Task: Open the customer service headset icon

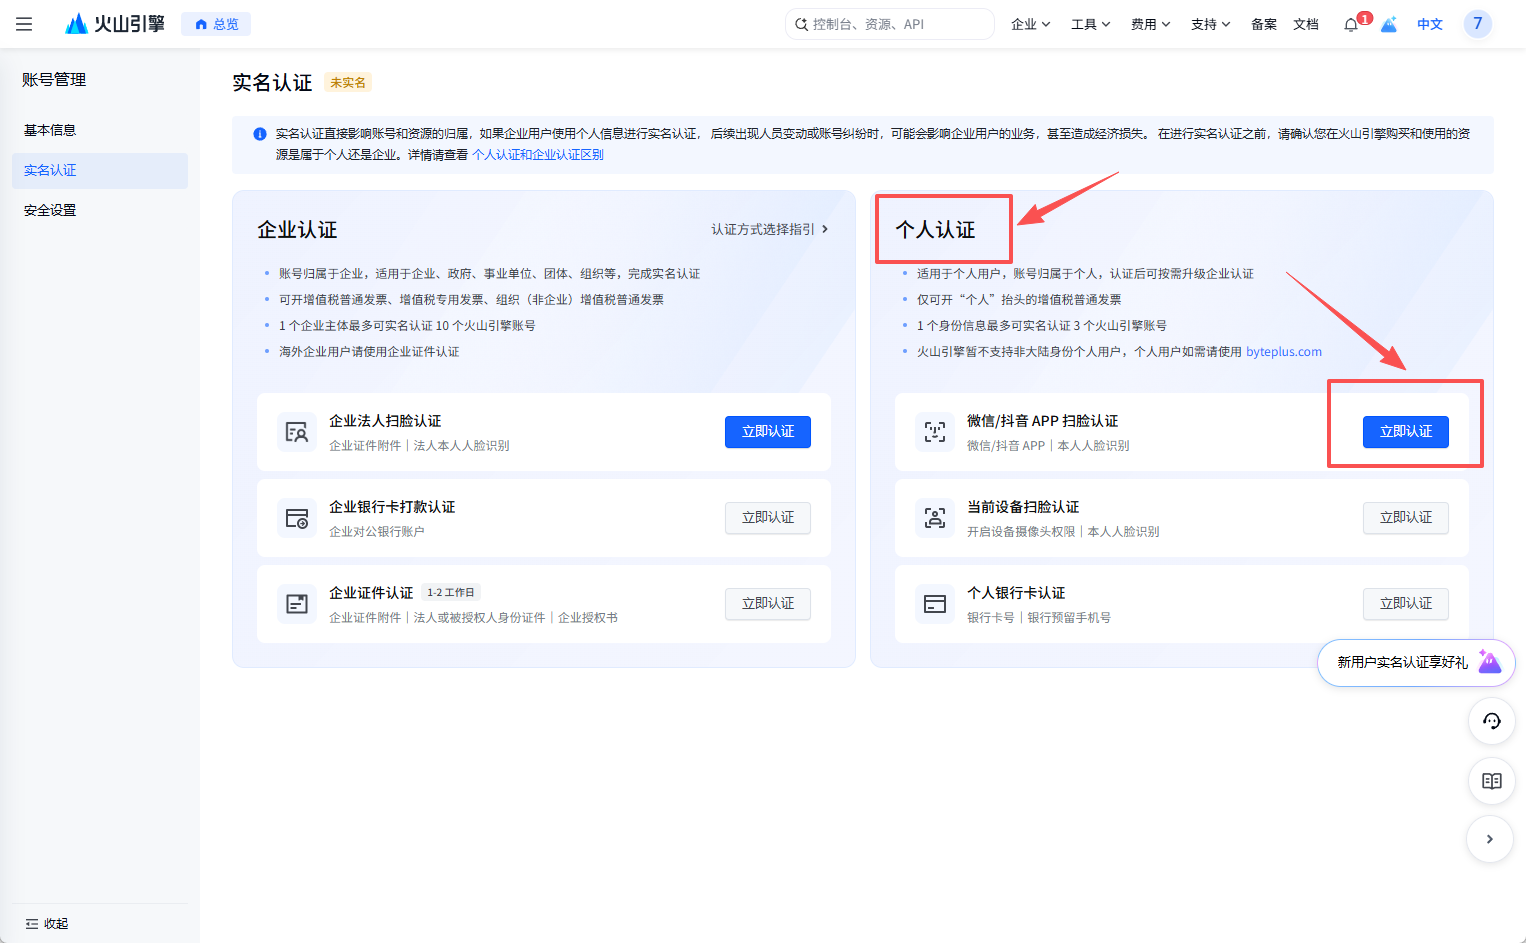Action: click(1492, 721)
